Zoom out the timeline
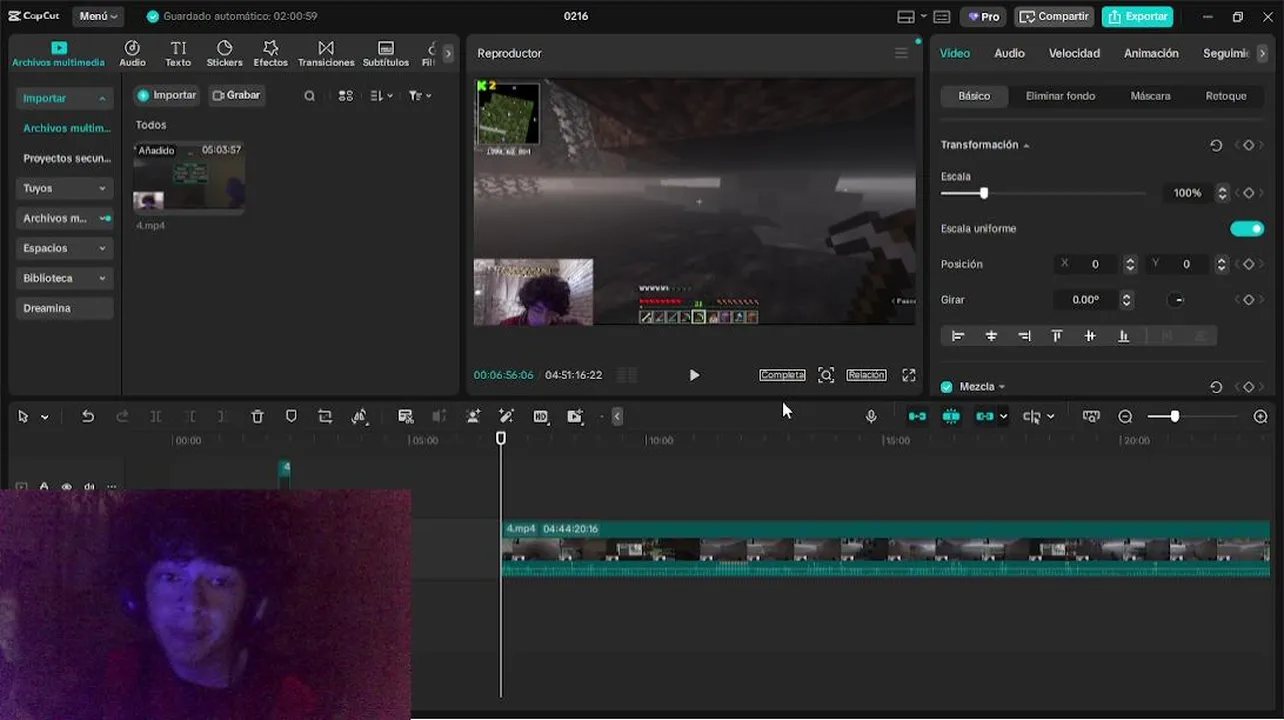Viewport: 1284px width, 720px height. pyautogui.click(x=1125, y=416)
